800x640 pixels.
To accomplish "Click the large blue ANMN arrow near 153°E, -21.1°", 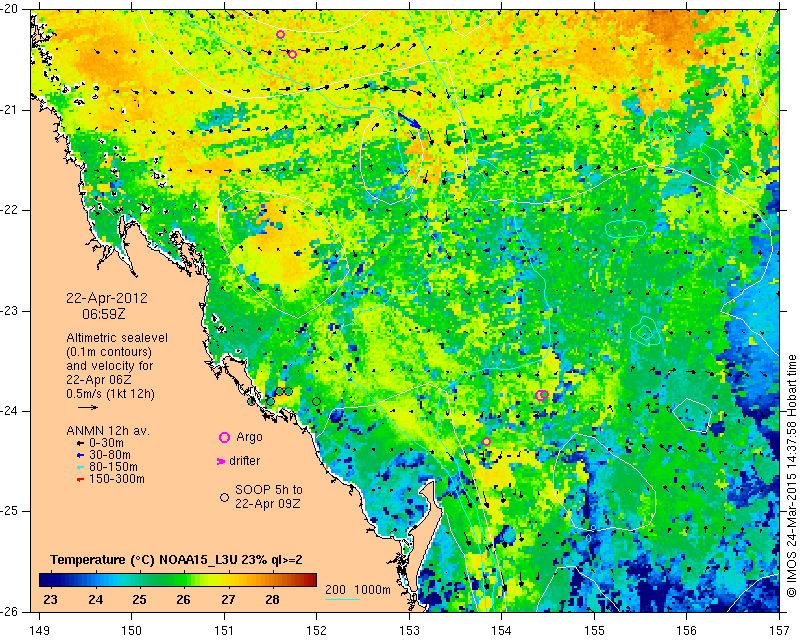I will (x=410, y=120).
